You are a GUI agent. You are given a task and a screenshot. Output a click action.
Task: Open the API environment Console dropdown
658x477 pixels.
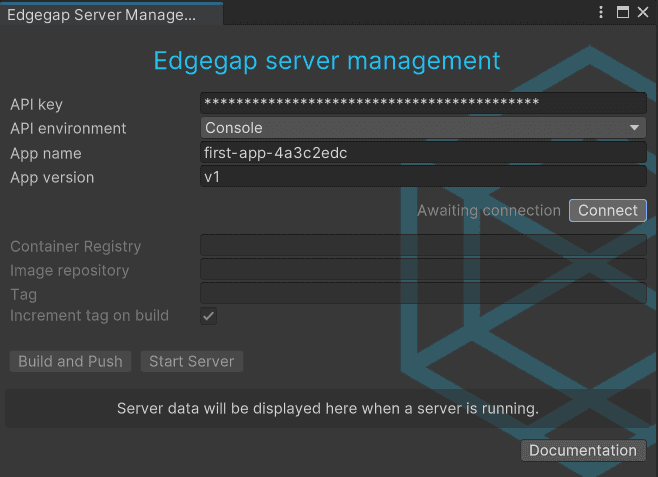pyautogui.click(x=423, y=128)
